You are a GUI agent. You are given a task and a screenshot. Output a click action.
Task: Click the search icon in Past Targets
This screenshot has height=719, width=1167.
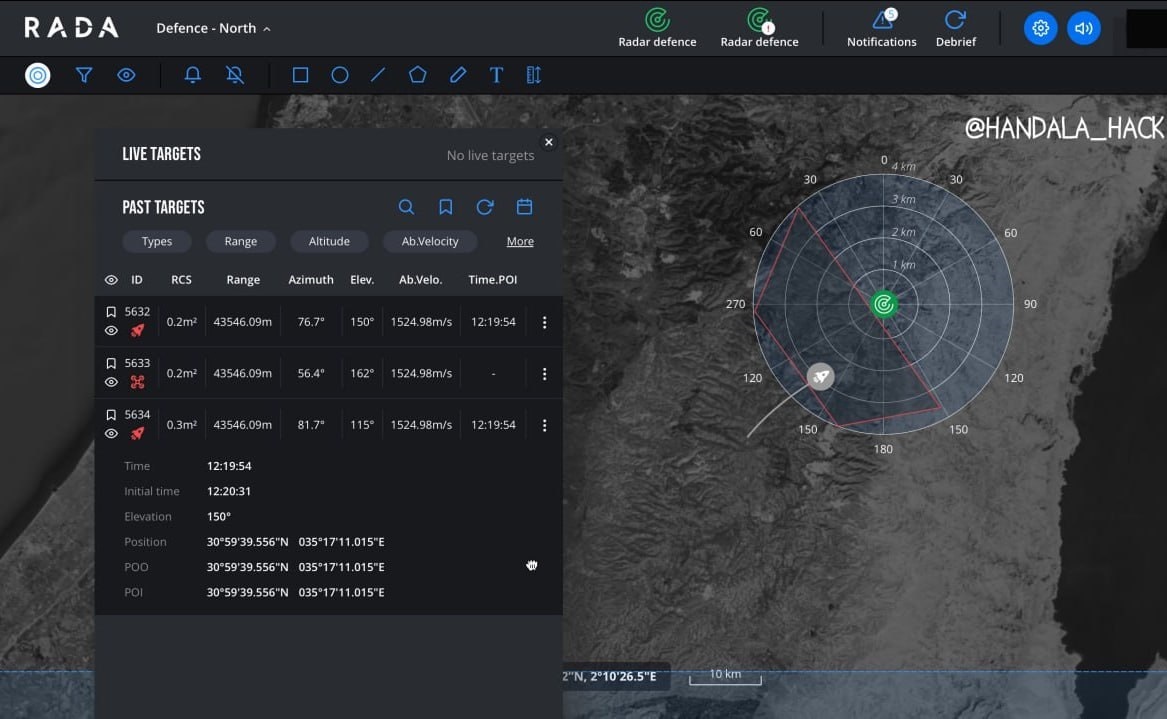(x=406, y=207)
